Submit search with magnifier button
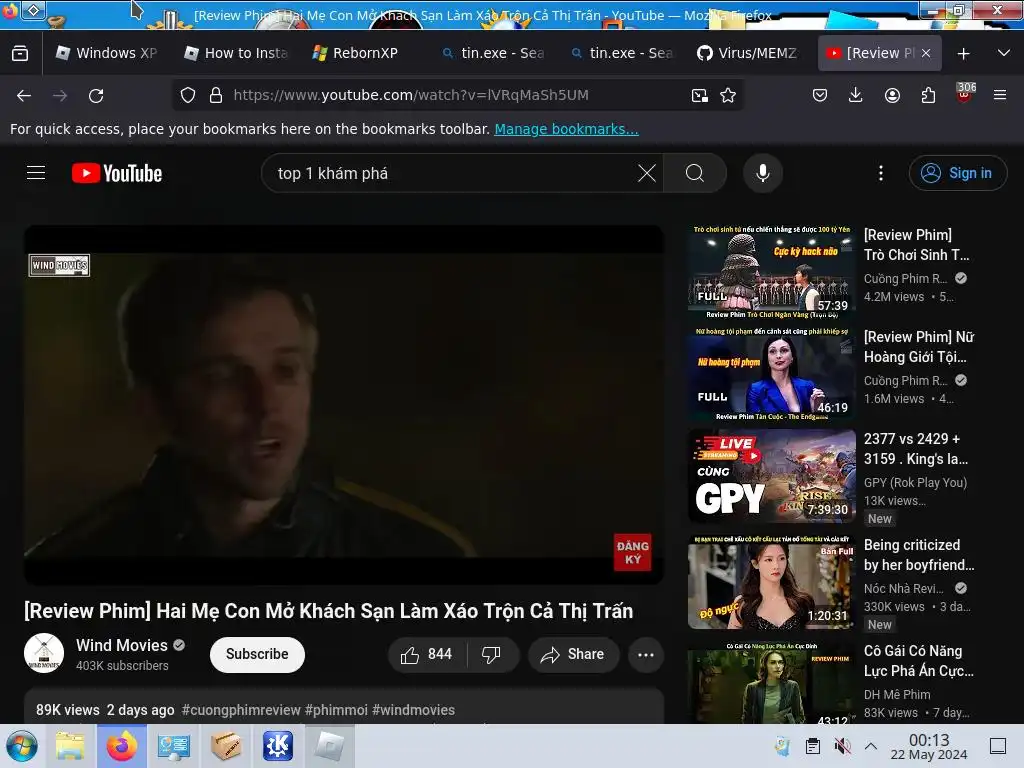The width and height of the screenshot is (1024, 768). 695,173
